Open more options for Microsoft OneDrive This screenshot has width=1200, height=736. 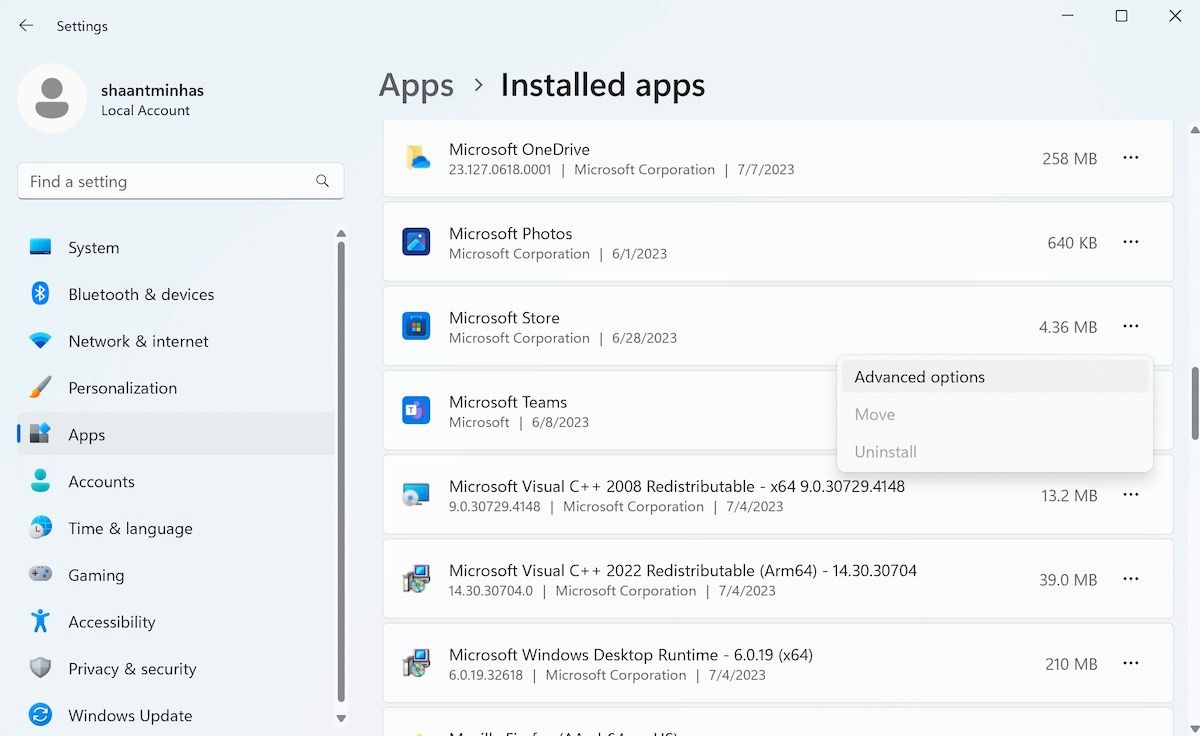pos(1130,158)
